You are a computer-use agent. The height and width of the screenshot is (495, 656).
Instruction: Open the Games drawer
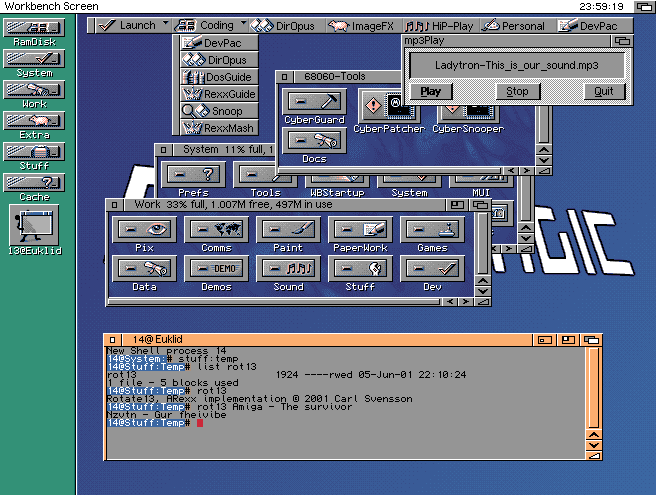click(432, 229)
